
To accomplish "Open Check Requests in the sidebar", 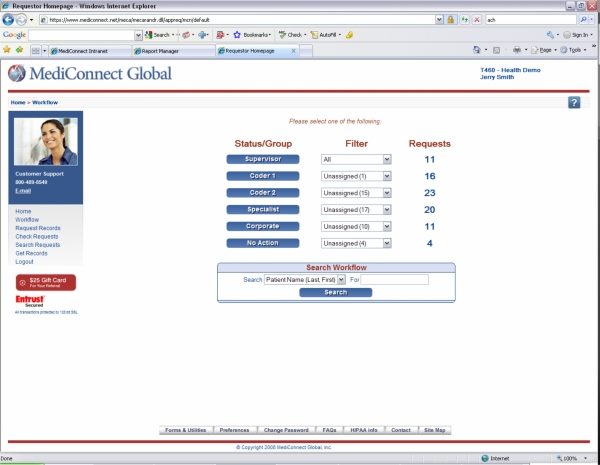I will 37,237.
